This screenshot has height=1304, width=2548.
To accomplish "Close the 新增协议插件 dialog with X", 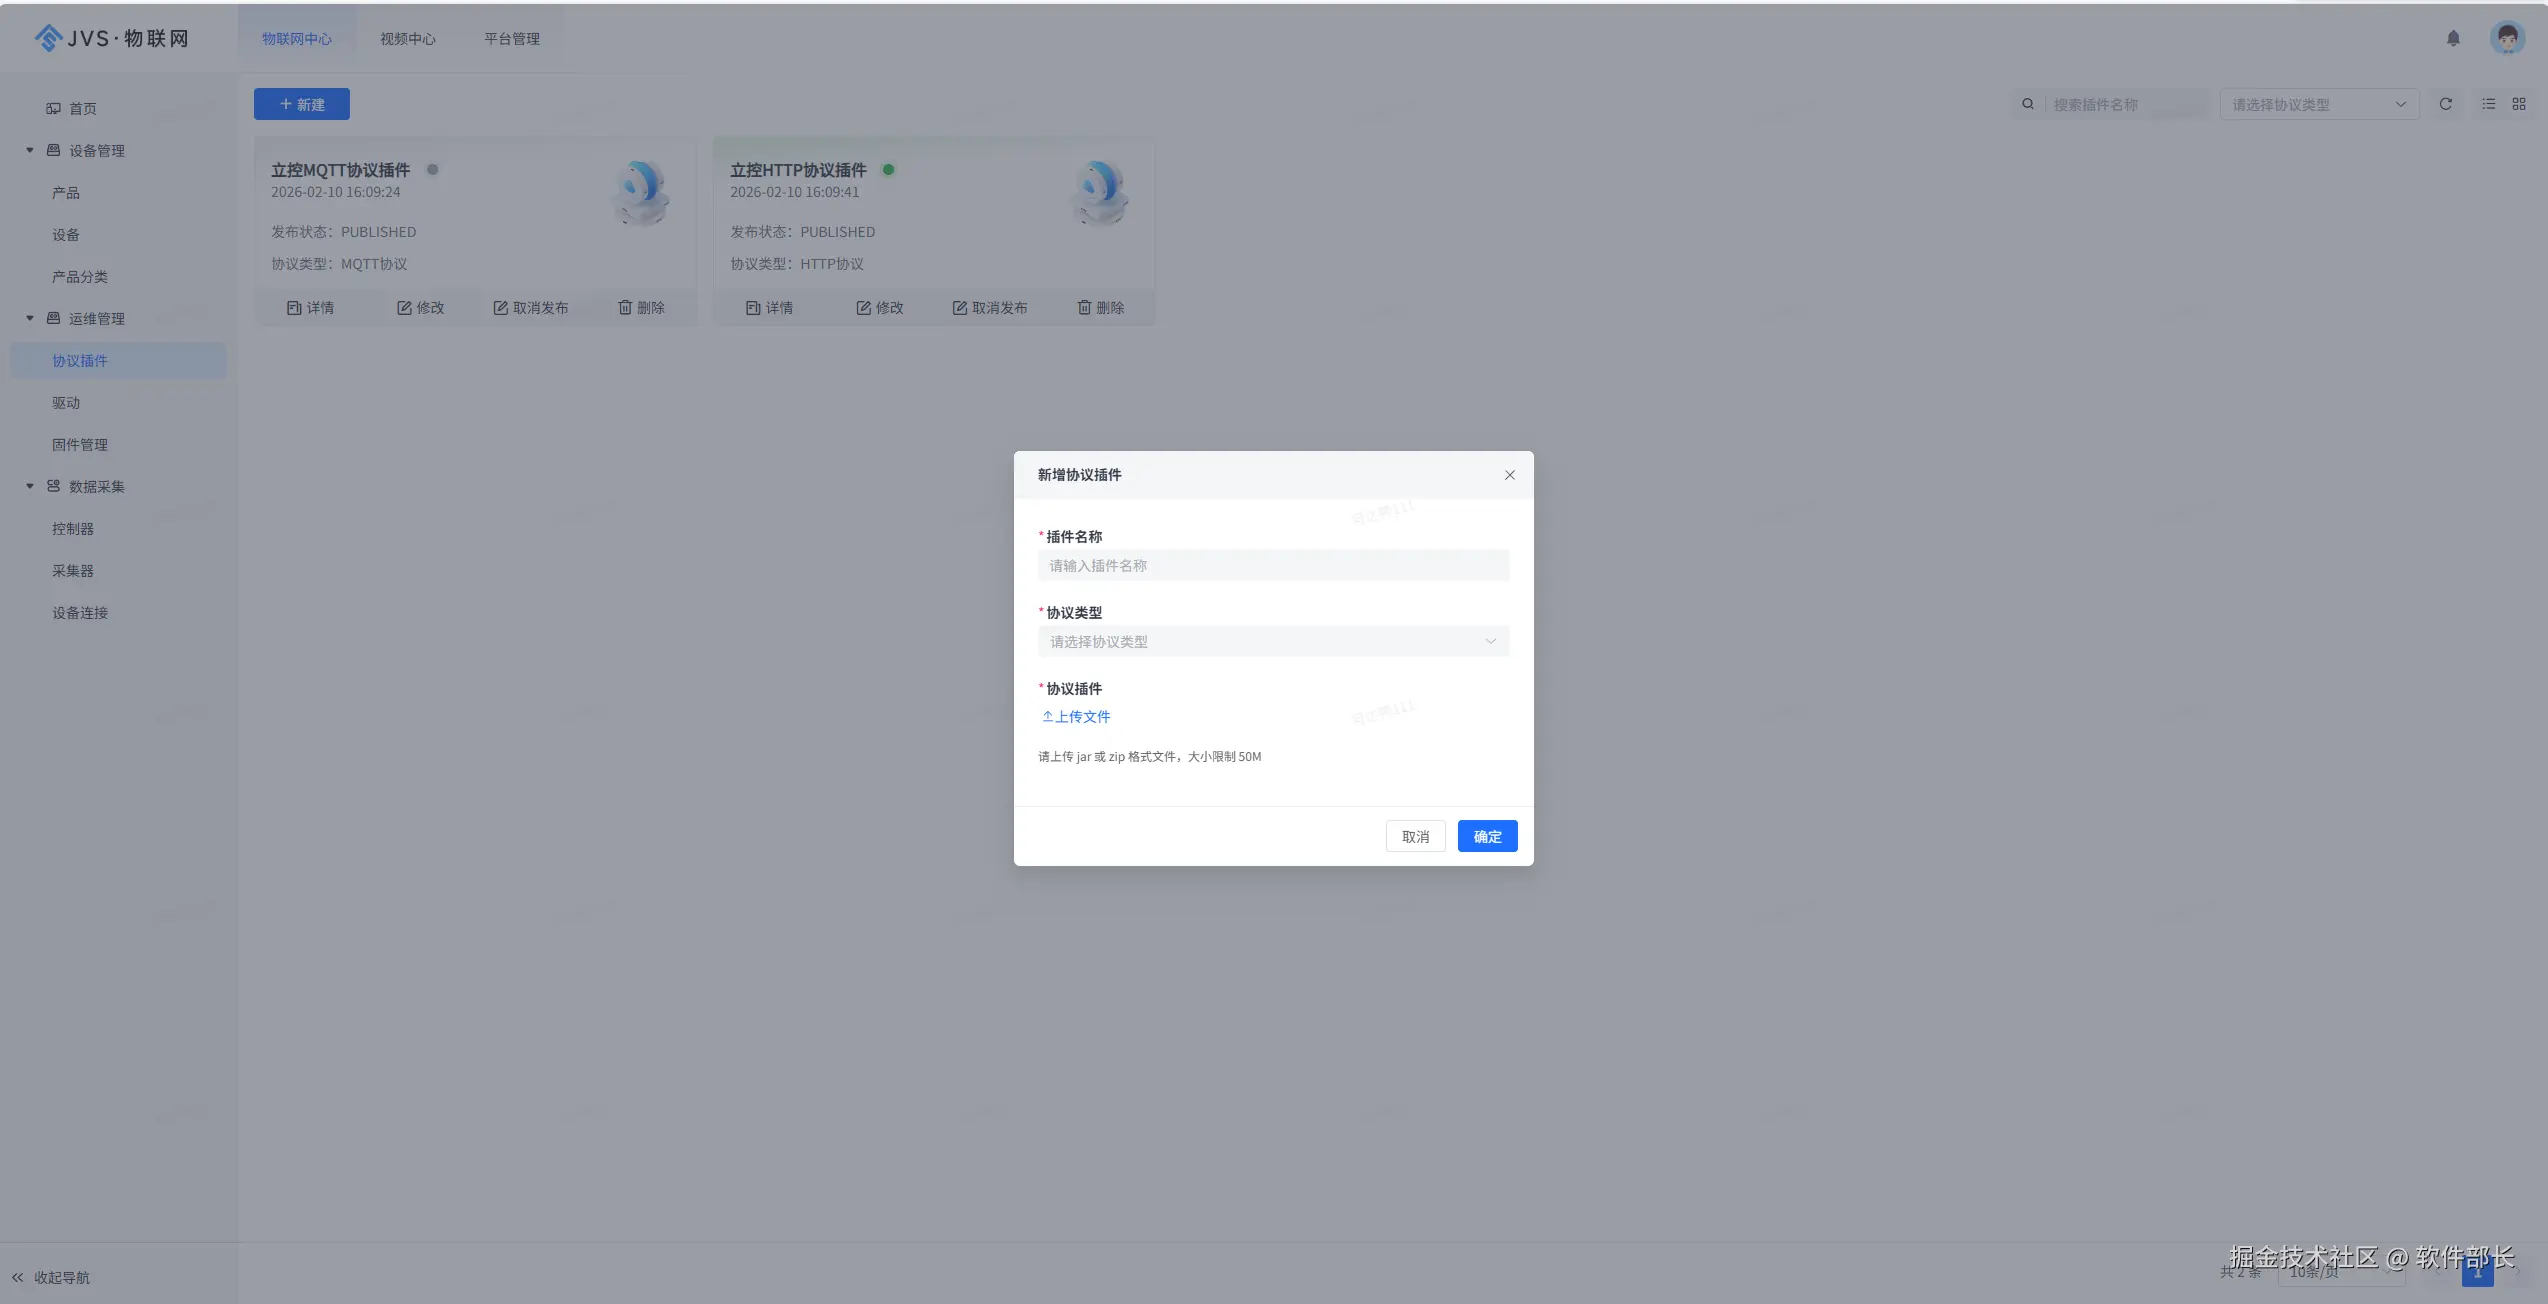I will tap(1509, 475).
